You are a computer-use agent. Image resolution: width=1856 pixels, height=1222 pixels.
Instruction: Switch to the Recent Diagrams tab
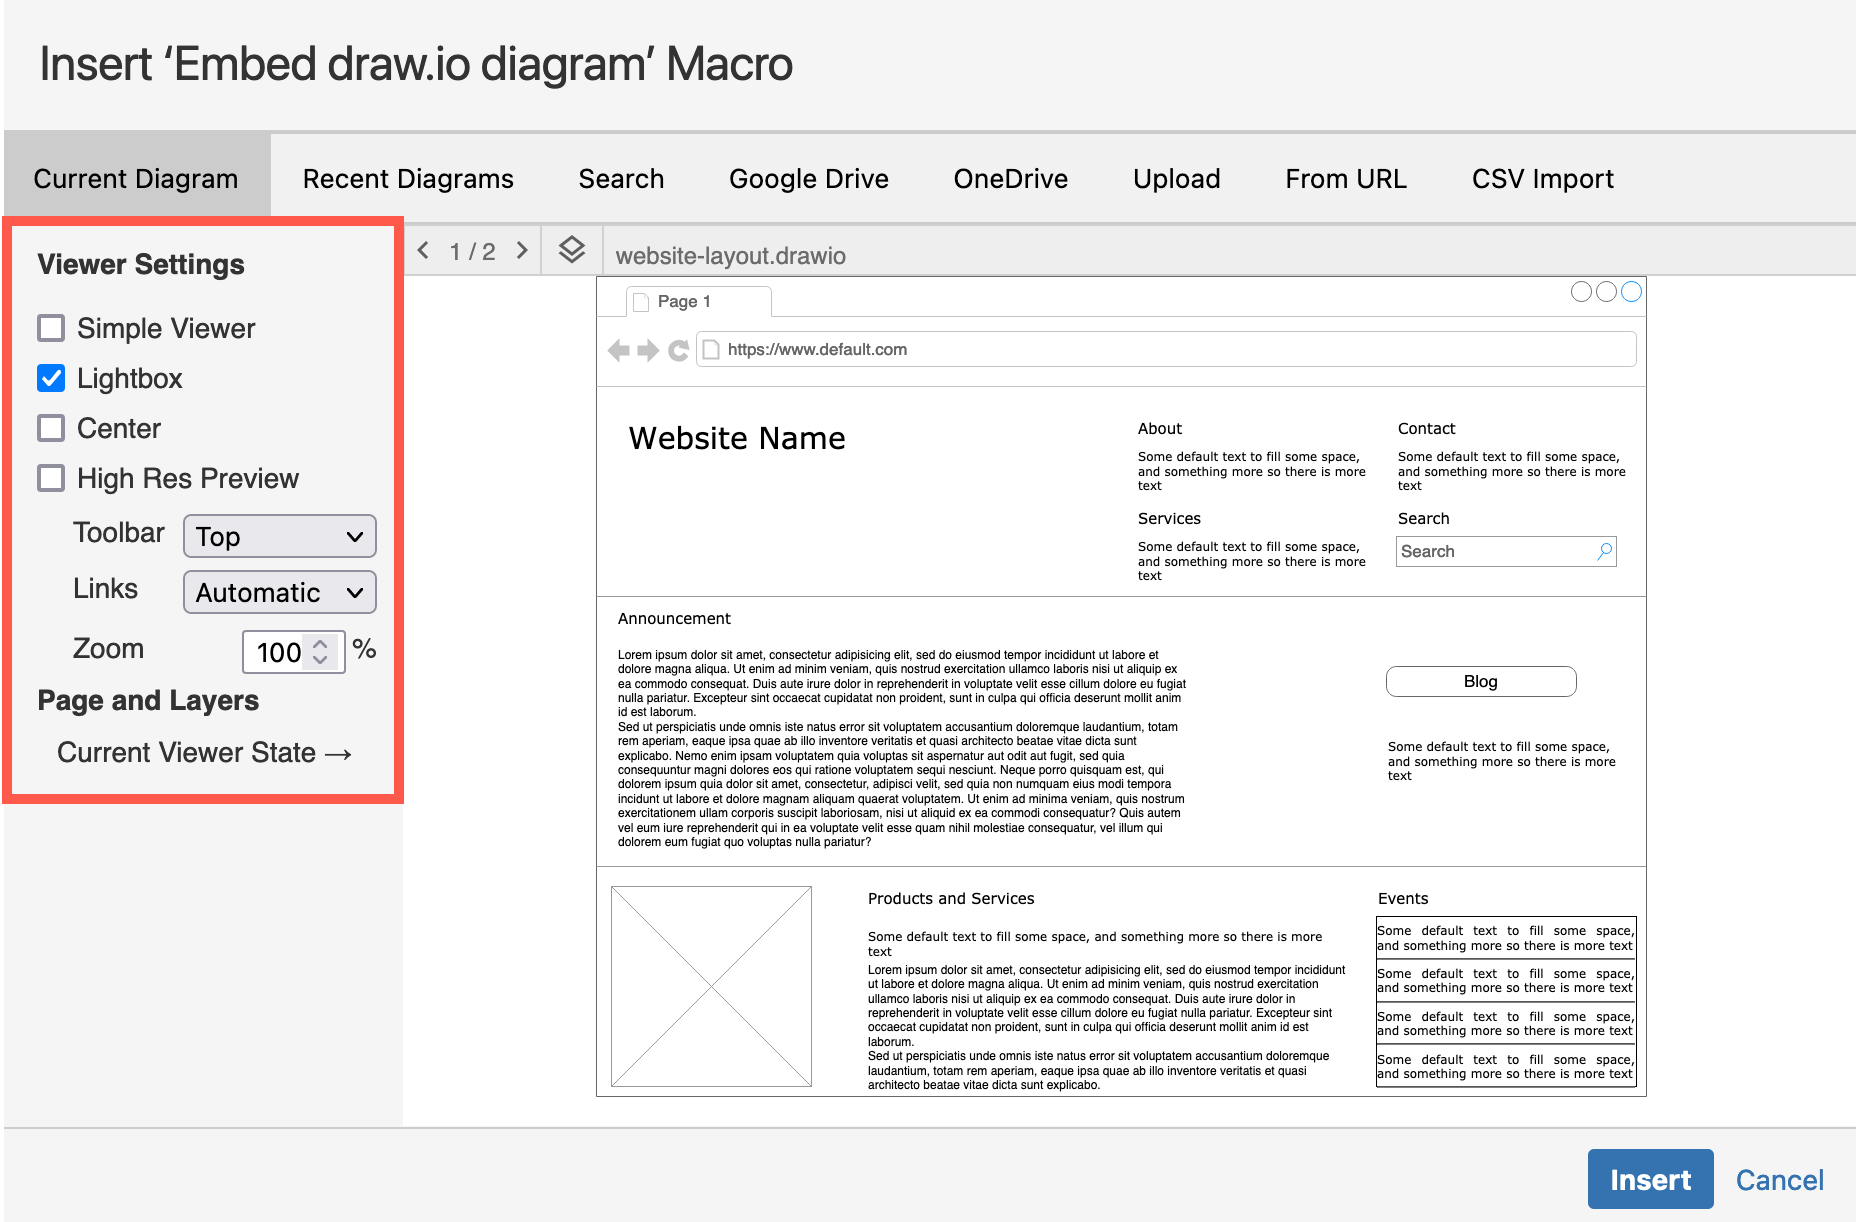tap(407, 178)
